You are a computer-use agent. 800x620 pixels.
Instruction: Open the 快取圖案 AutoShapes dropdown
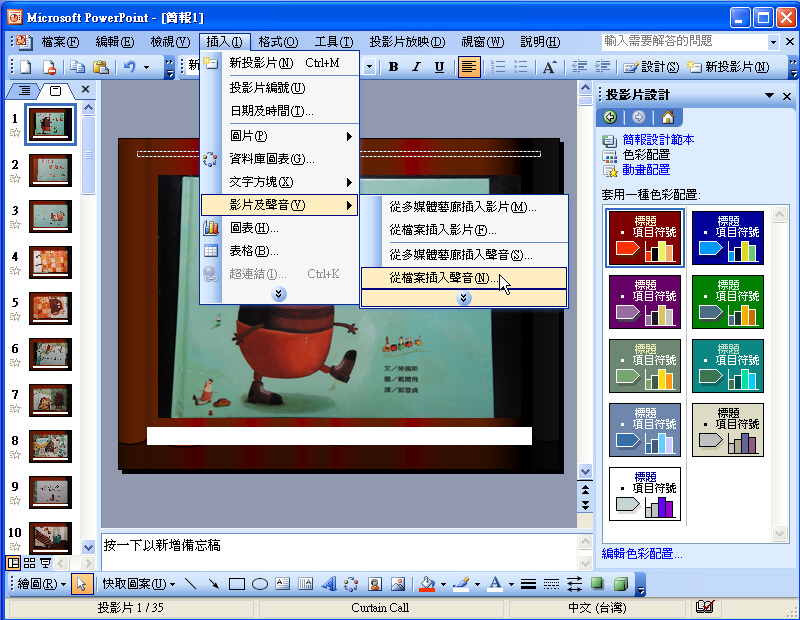point(138,583)
